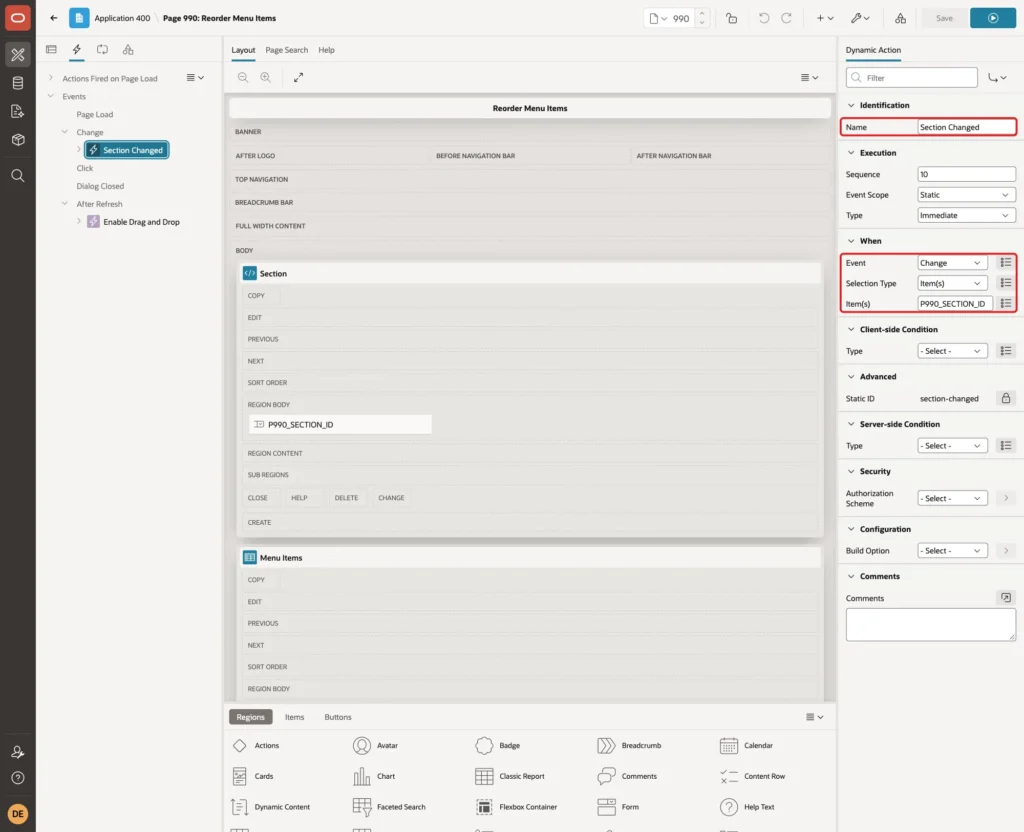This screenshot has width=1024, height=832.
Task: Switch gallery to the Buttons tab
Action: click(x=338, y=717)
